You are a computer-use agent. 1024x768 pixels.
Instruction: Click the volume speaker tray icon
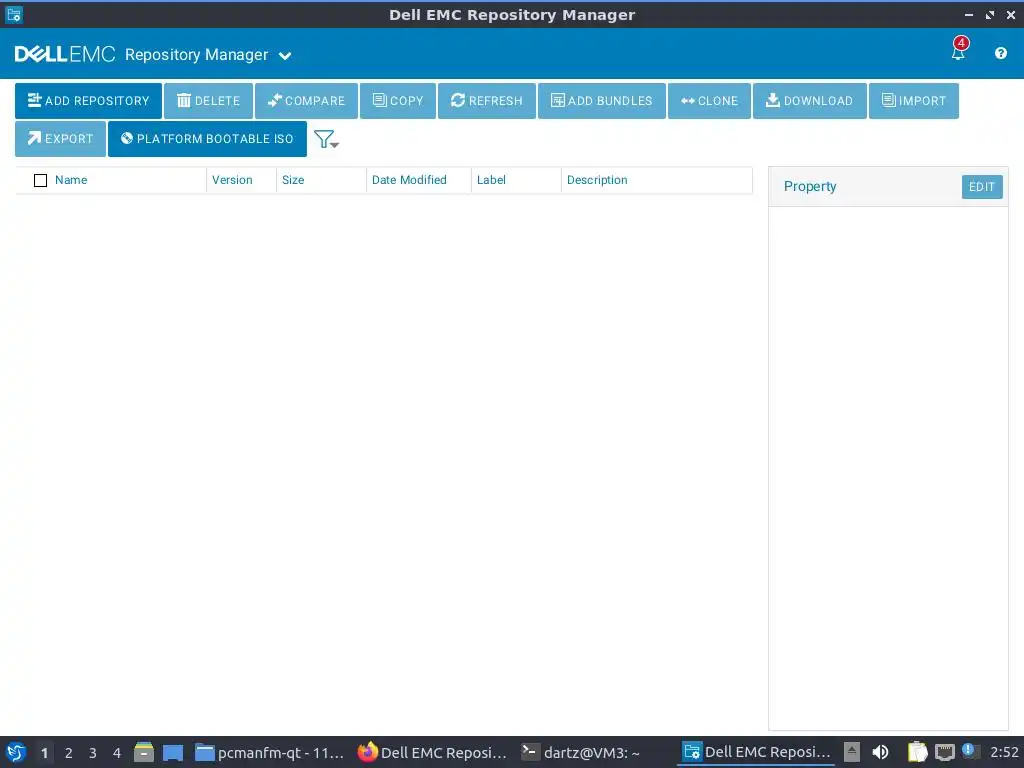point(880,752)
